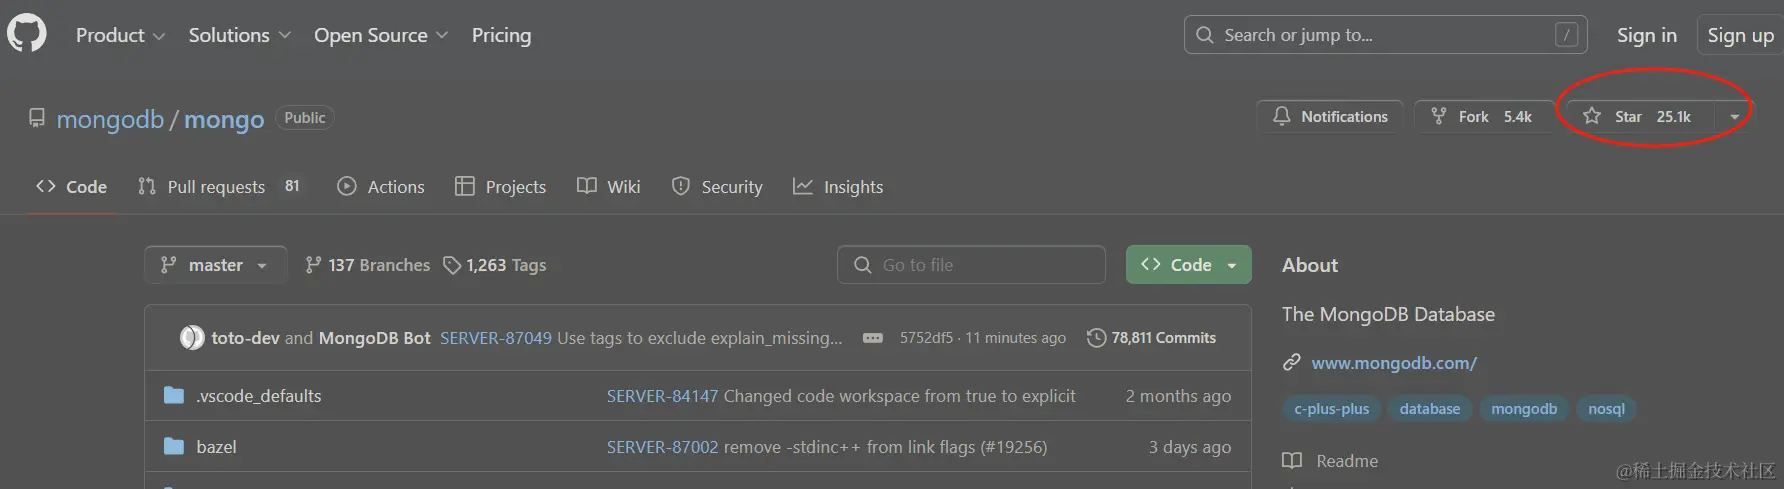Viewport: 1784px width, 489px height.
Task: Expand the Star lists dropdown arrow
Action: [x=1734, y=117]
